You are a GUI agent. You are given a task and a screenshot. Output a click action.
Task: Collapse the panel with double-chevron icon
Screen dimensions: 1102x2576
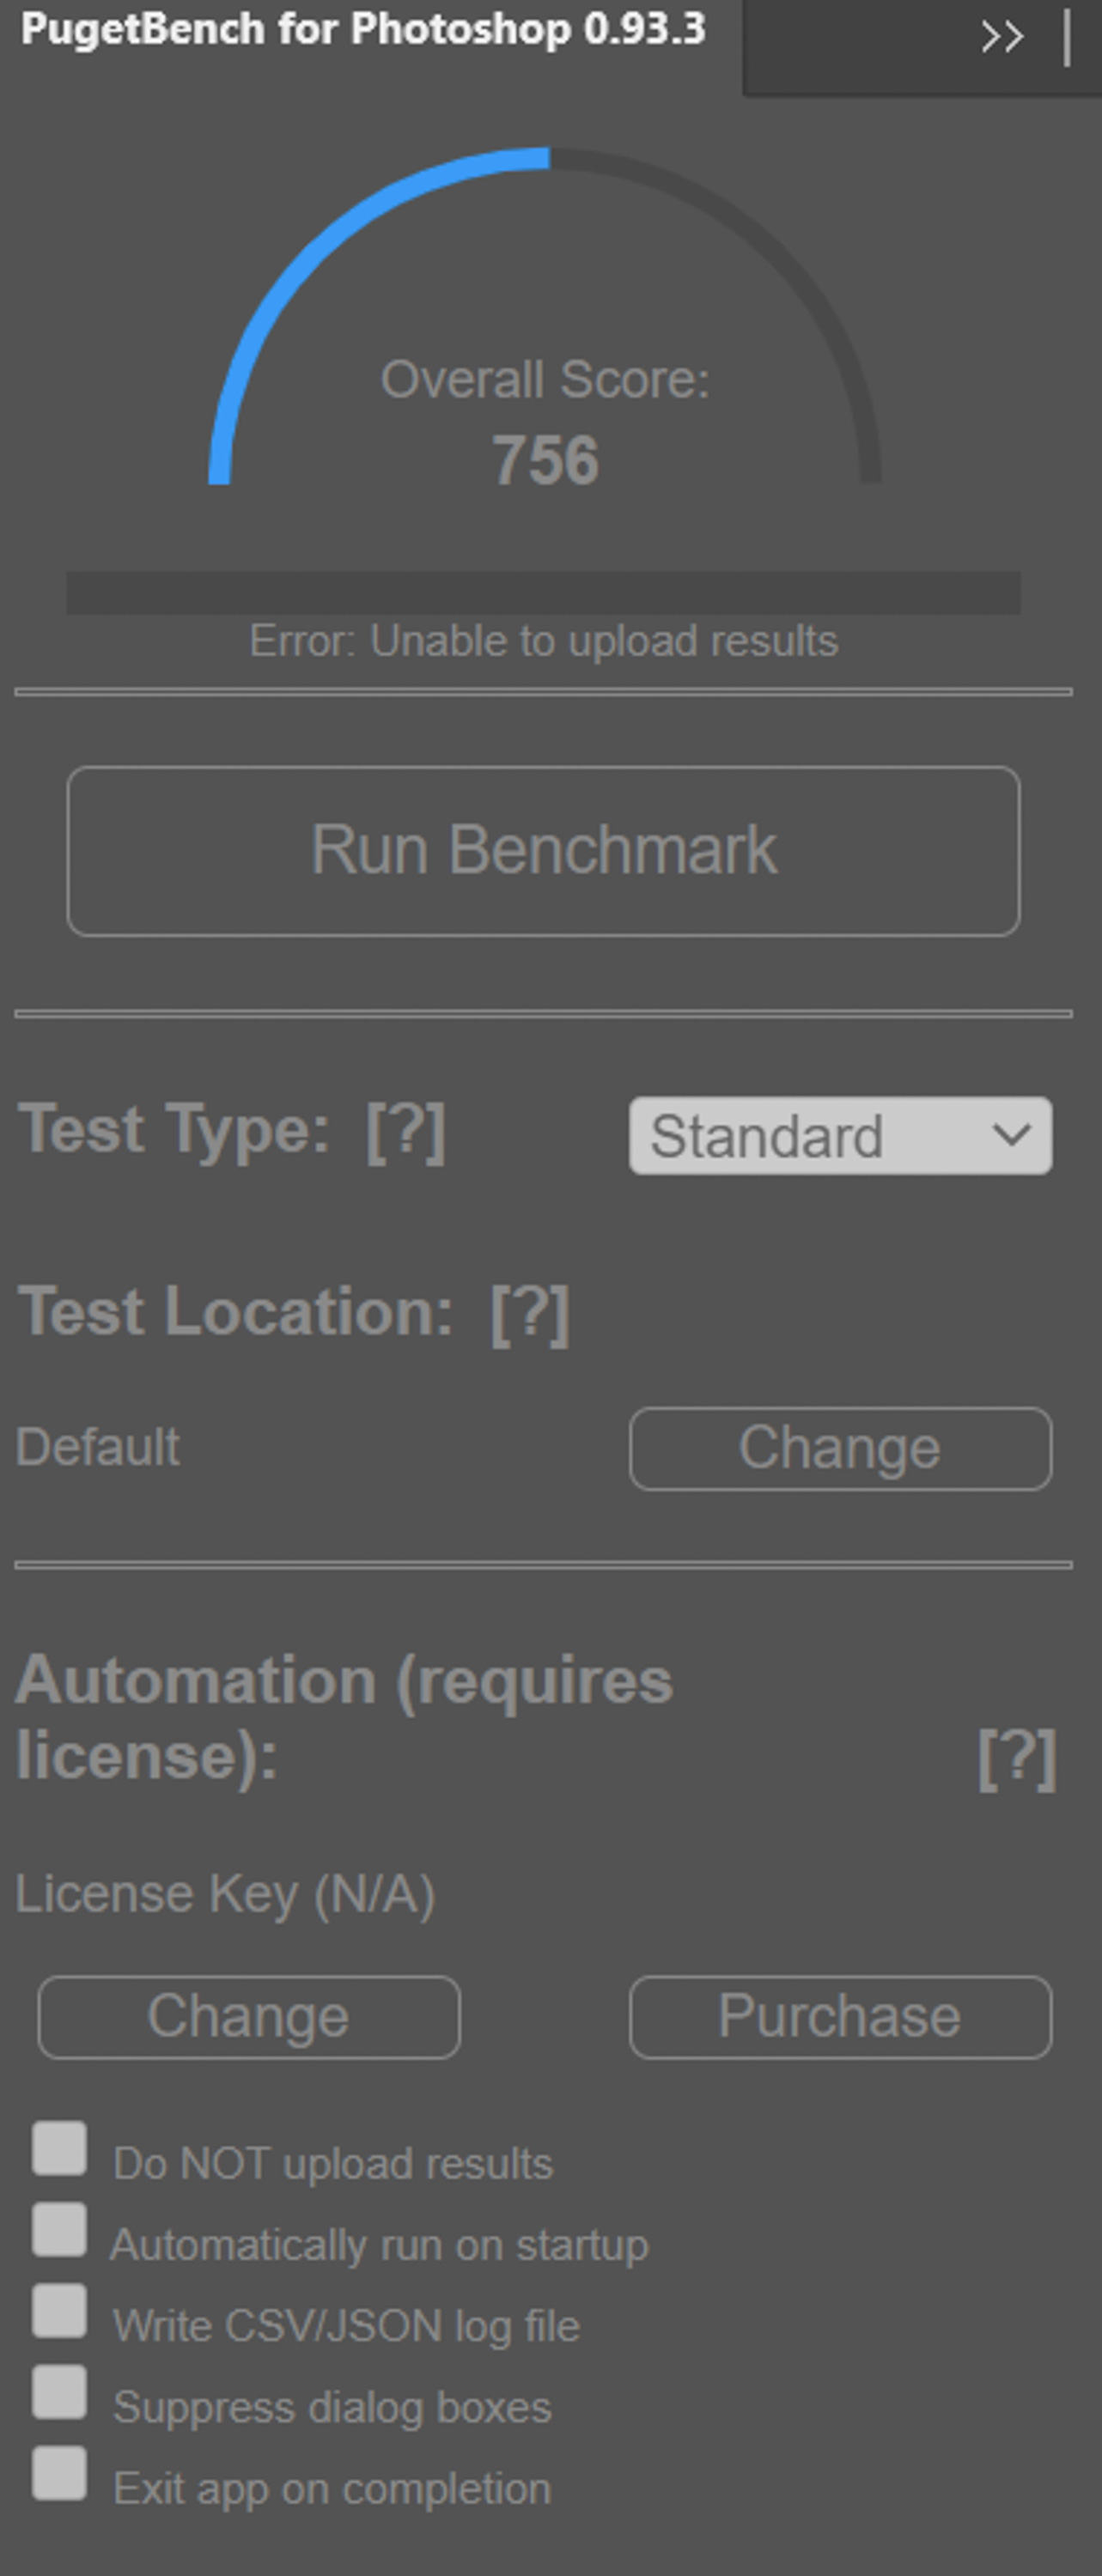[1002, 38]
